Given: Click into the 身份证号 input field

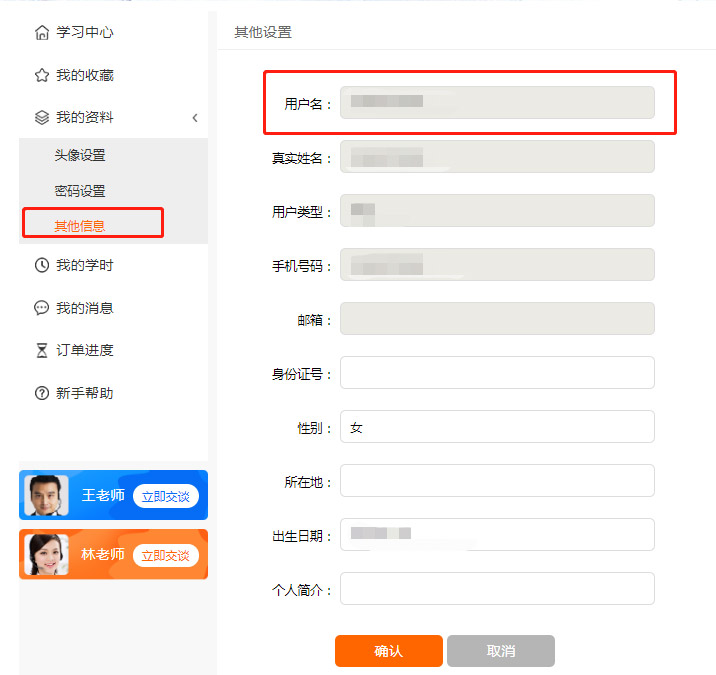Looking at the screenshot, I should (x=497, y=373).
